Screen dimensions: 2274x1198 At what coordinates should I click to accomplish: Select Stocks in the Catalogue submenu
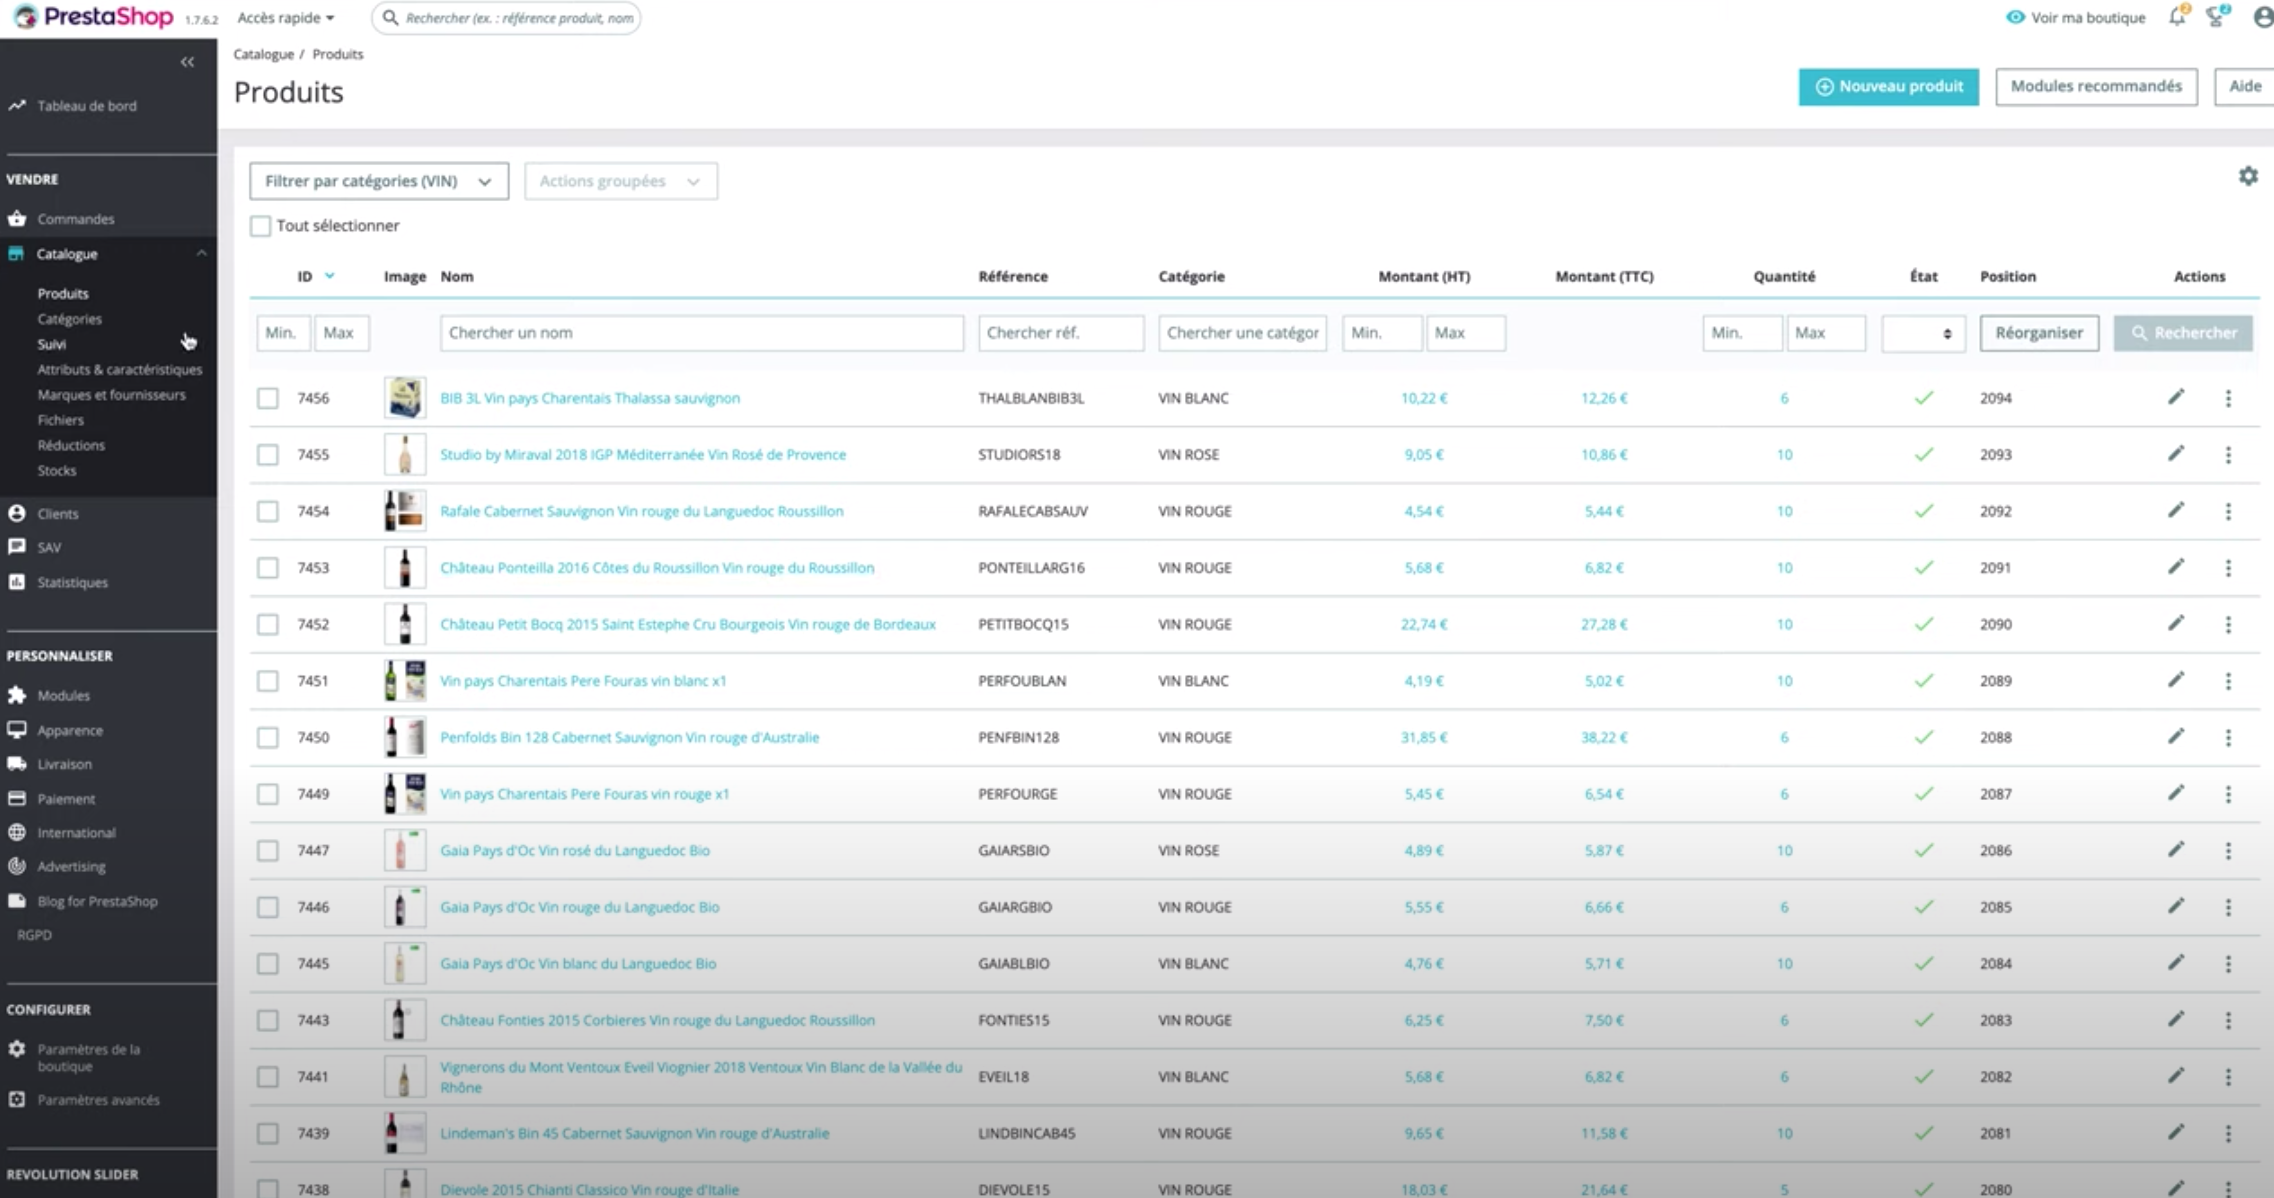pos(57,470)
